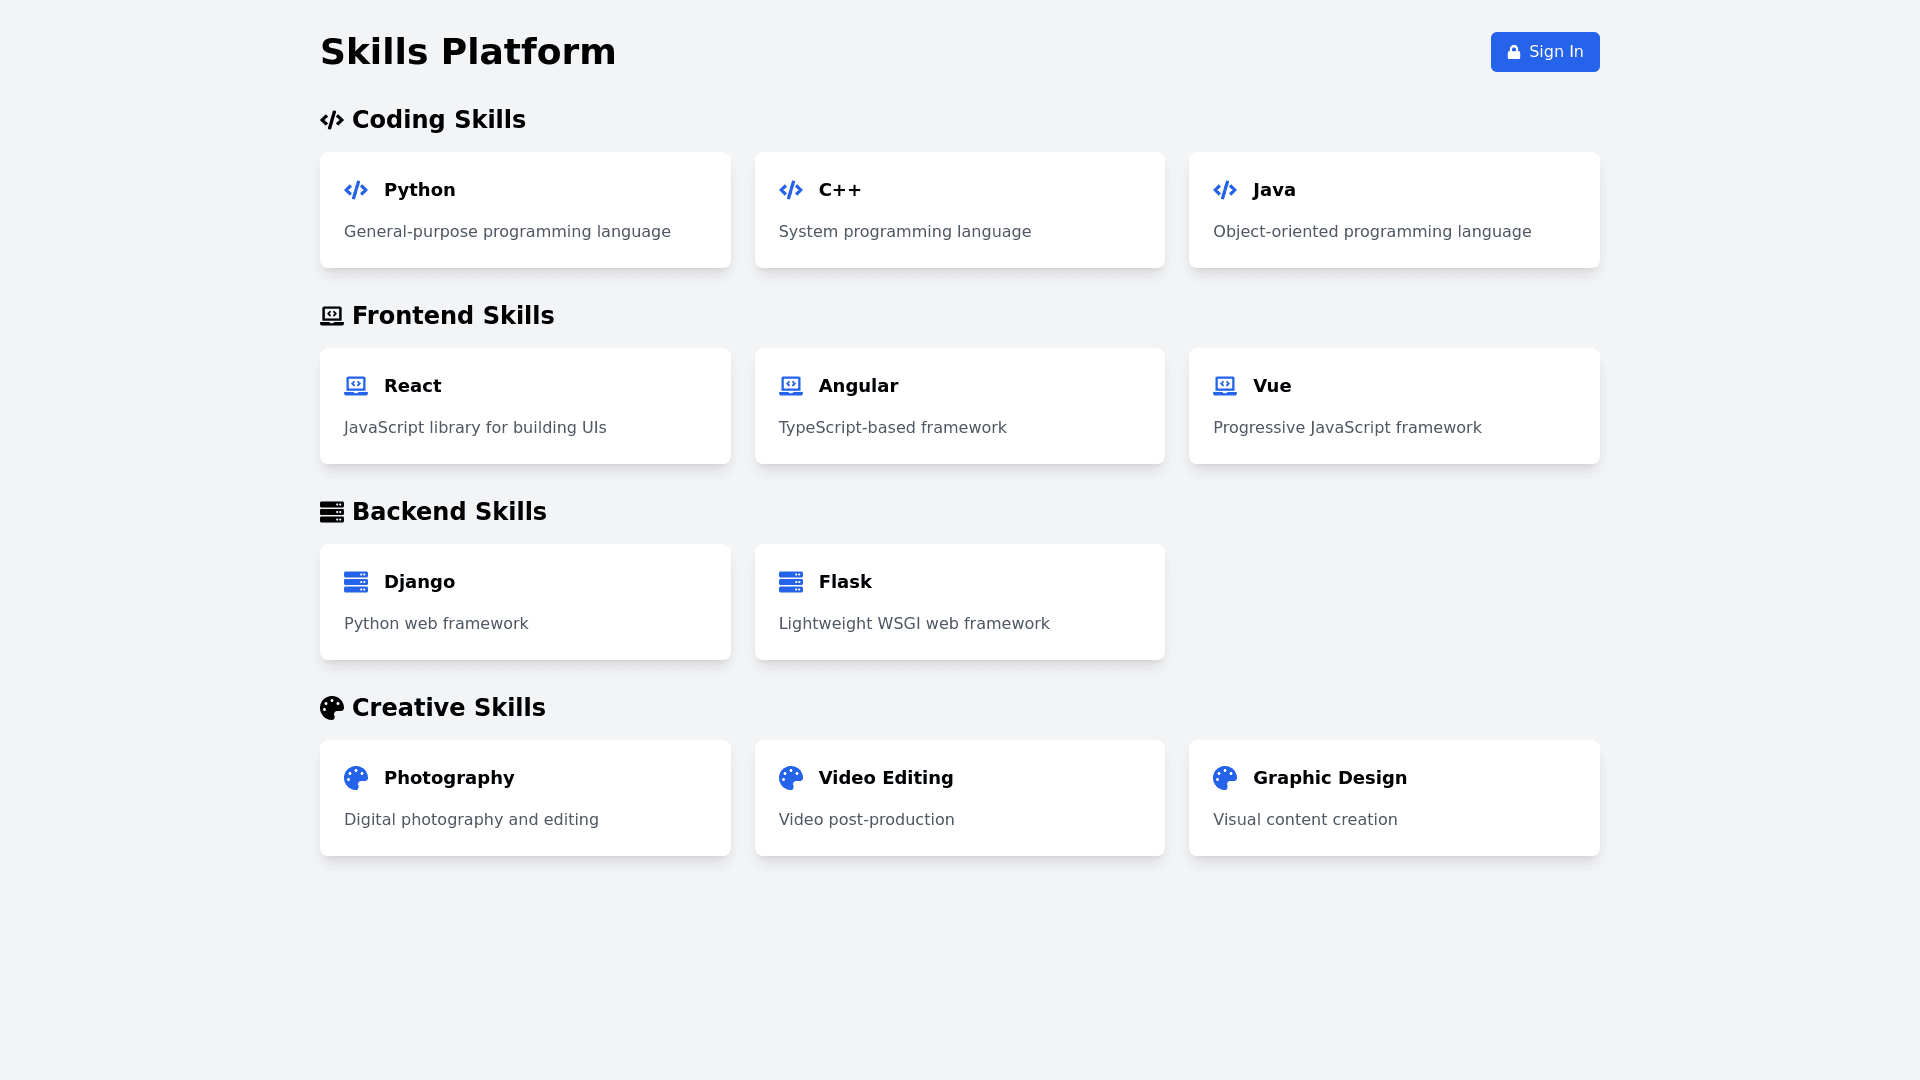Click the Frontend Skills section heading
Viewport: 1920px width, 1080px height.
coord(452,316)
